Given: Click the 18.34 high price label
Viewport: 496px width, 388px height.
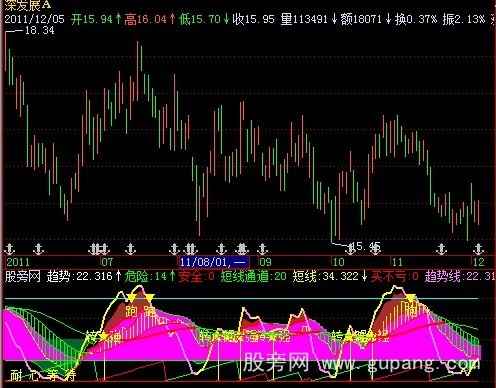Looking at the screenshot, I should click(x=39, y=30).
